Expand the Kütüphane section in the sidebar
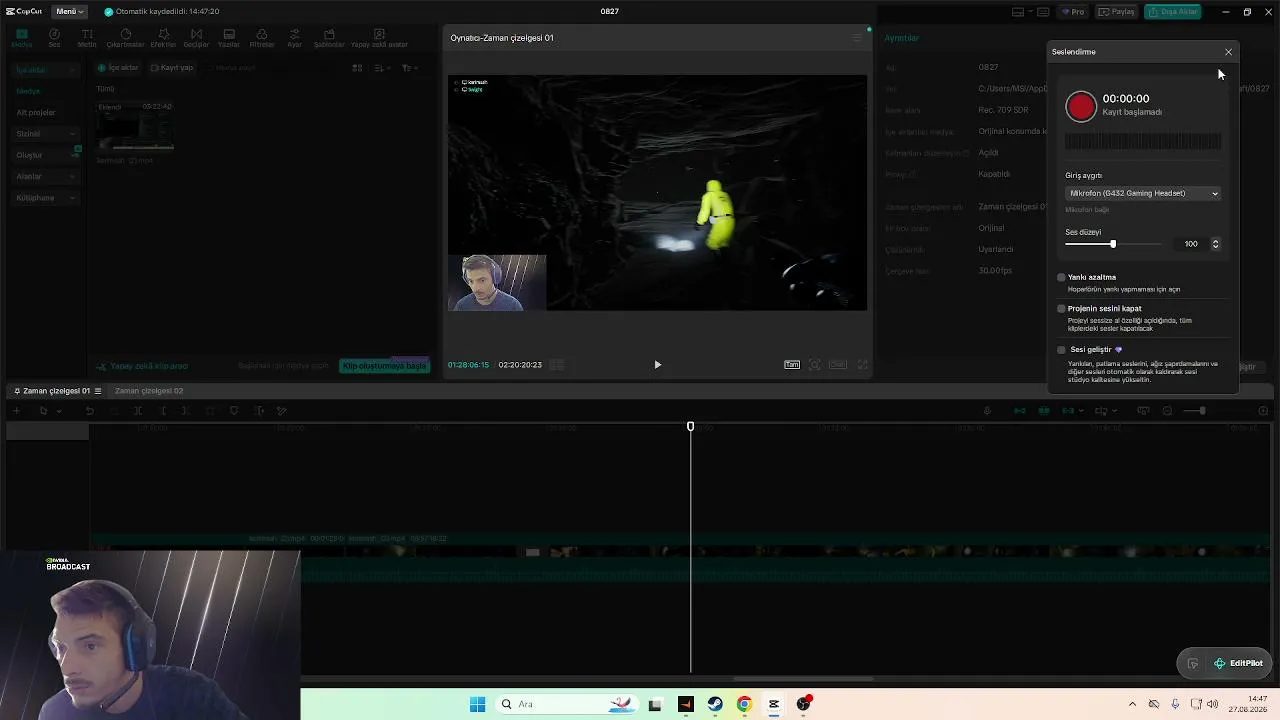1280x720 pixels. 45,198
